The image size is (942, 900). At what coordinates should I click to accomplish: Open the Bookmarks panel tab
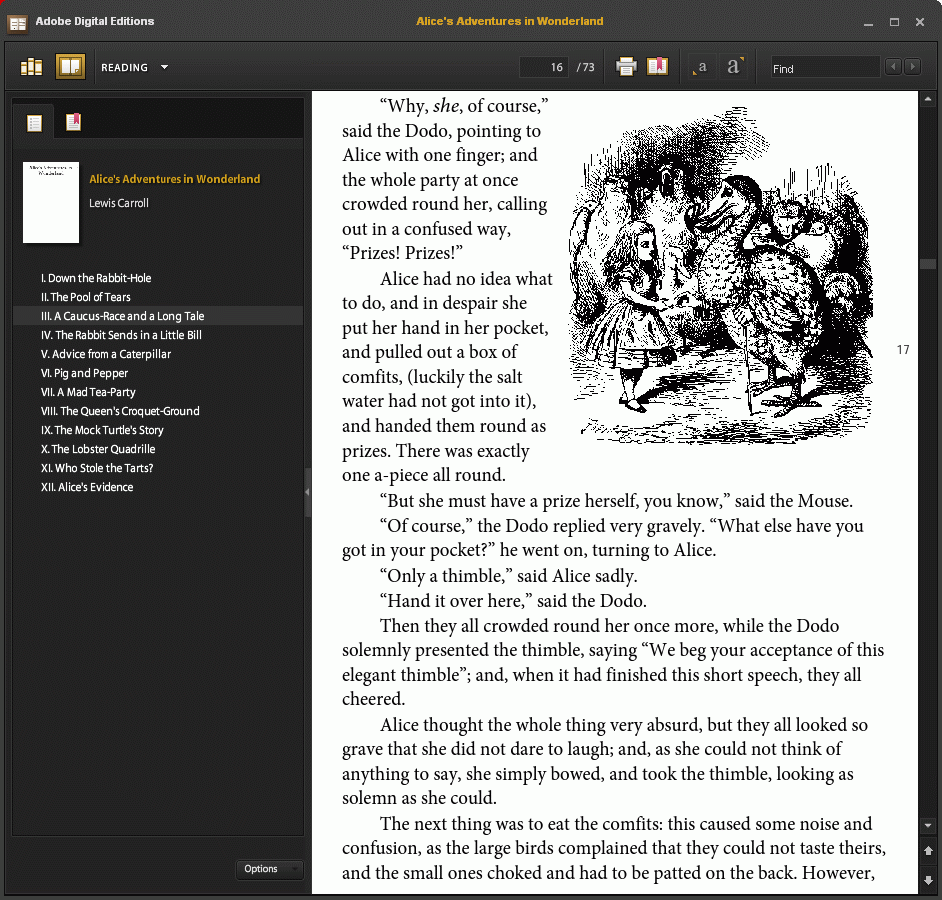[73, 122]
